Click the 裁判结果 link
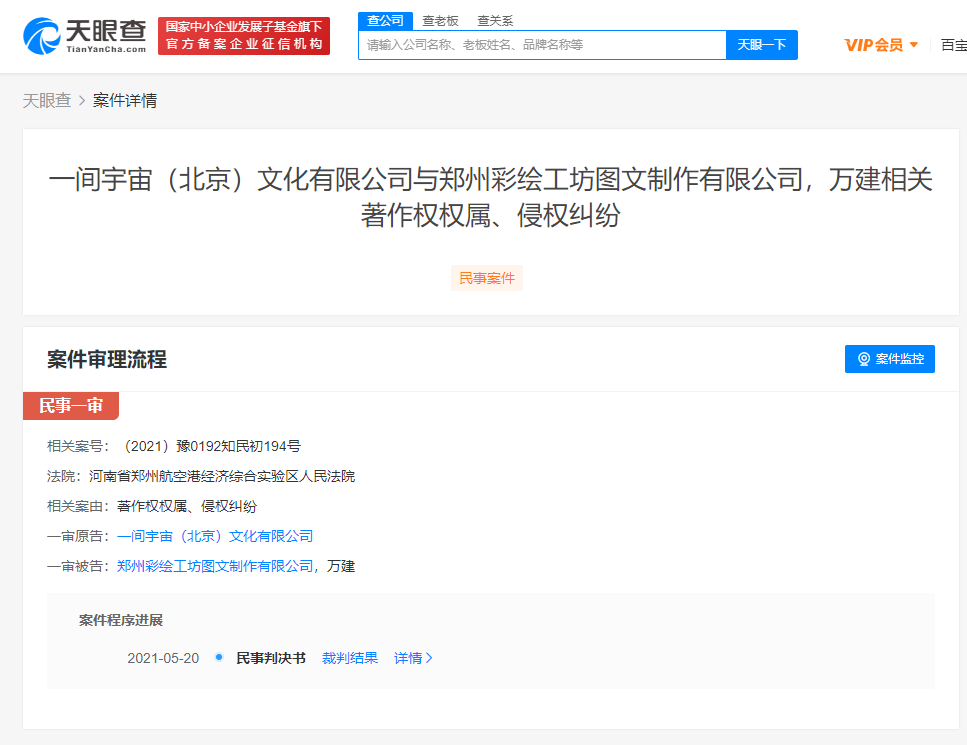 pyautogui.click(x=350, y=658)
